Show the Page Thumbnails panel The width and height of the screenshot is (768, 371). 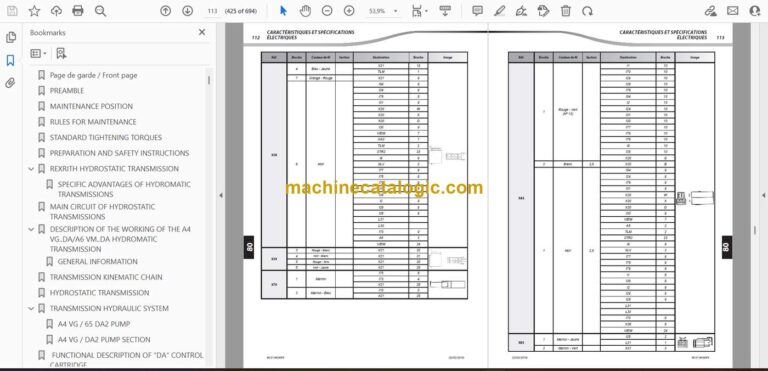tap(11, 37)
